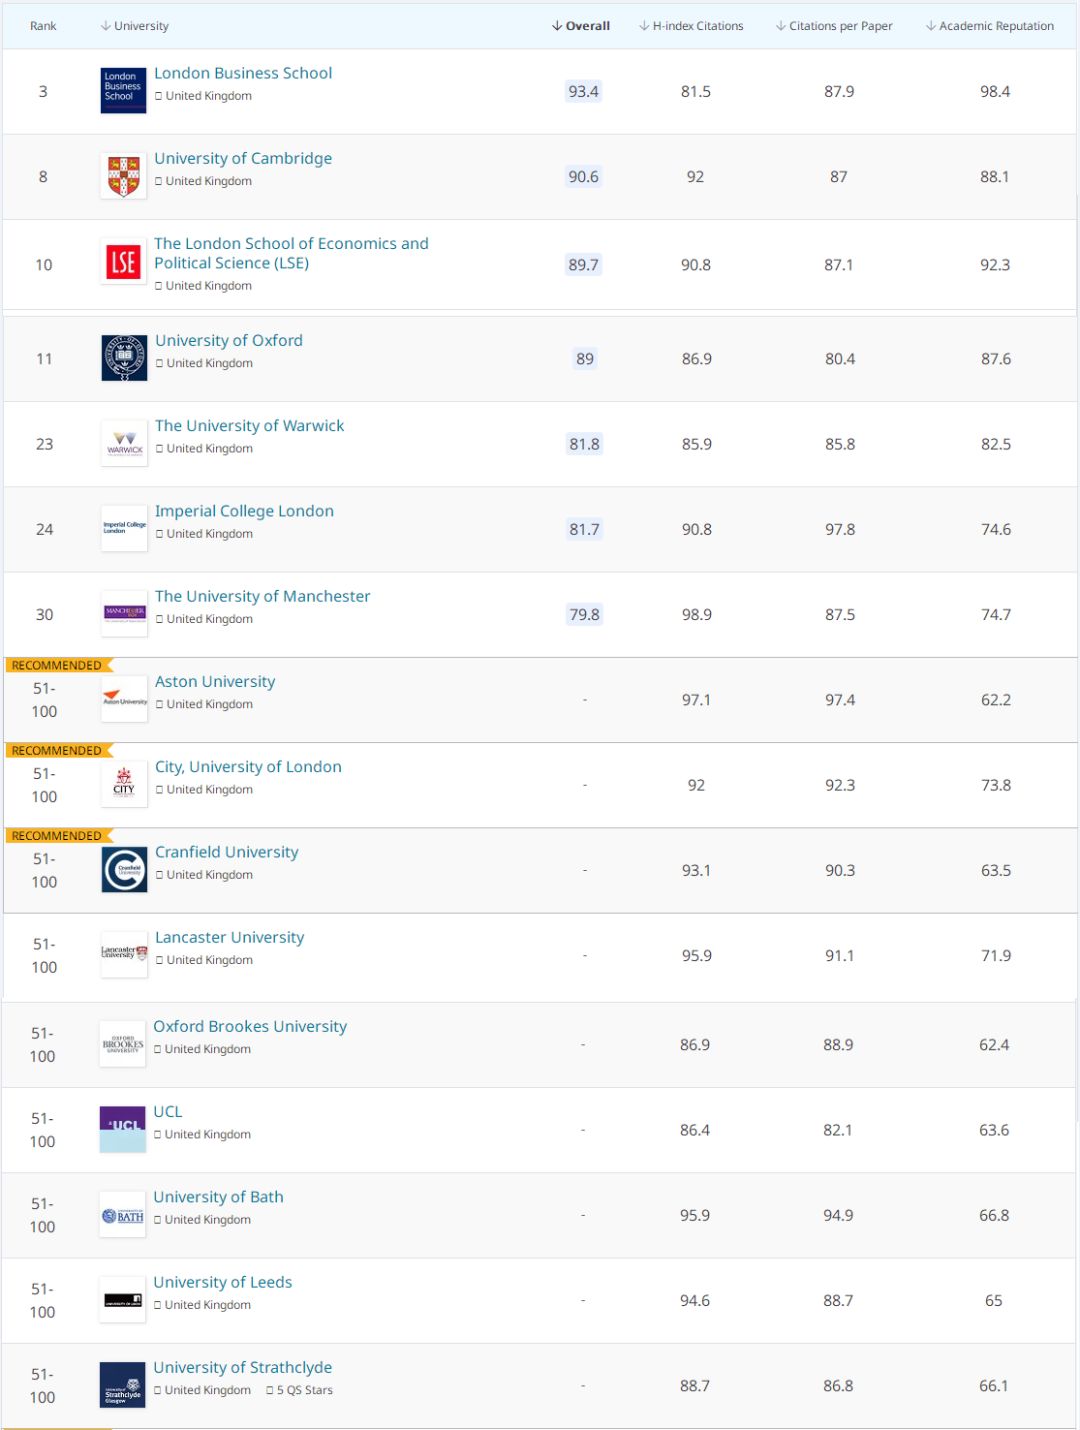Open the Imperial College London link

click(x=244, y=511)
